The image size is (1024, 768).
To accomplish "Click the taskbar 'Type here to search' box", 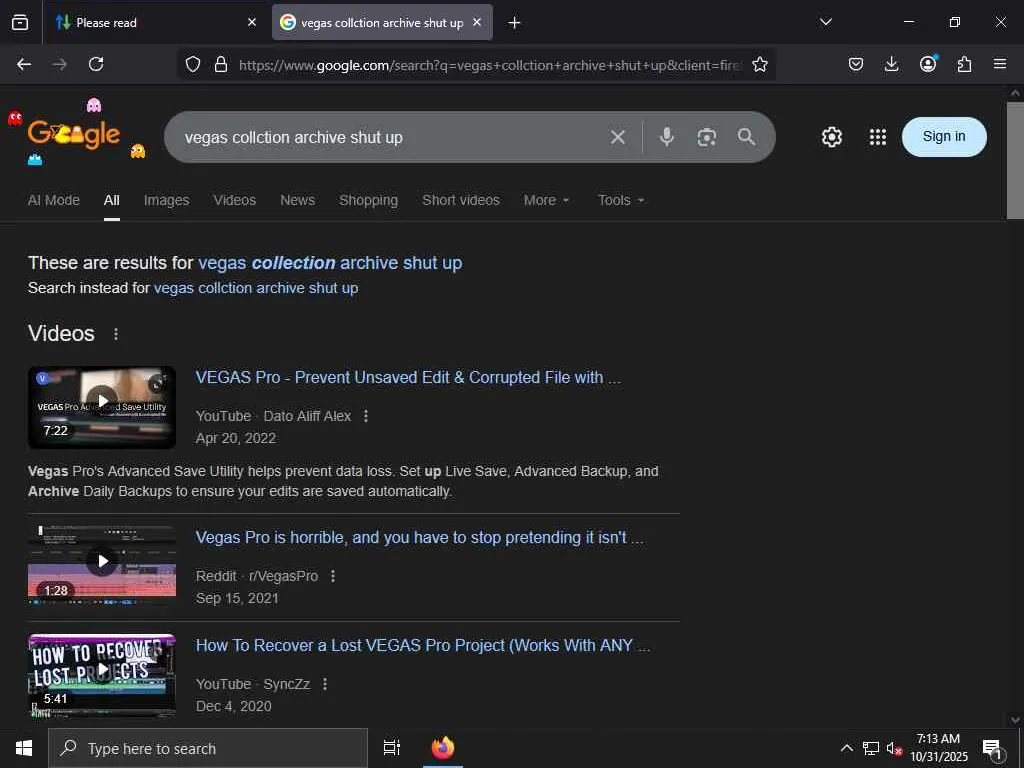I will tap(208, 748).
